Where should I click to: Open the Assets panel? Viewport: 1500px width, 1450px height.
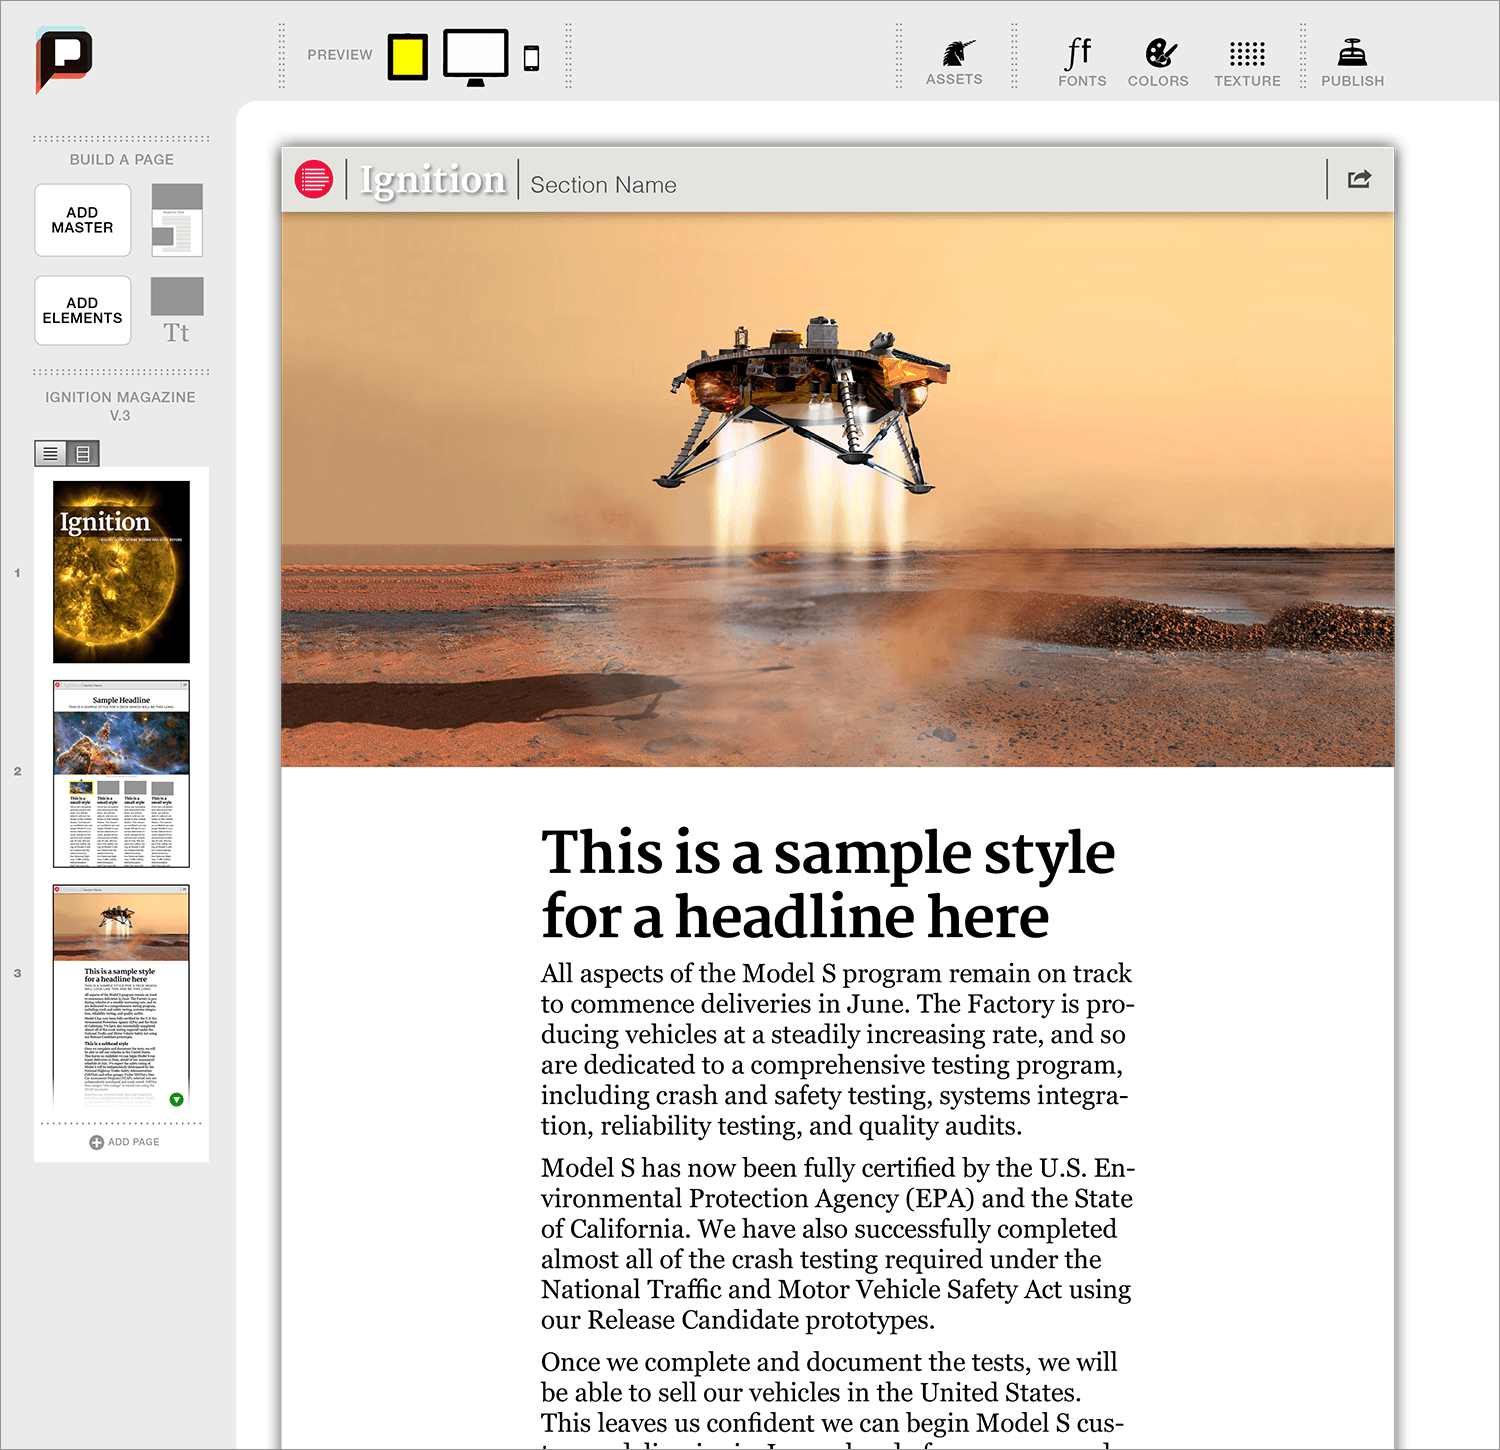[954, 62]
